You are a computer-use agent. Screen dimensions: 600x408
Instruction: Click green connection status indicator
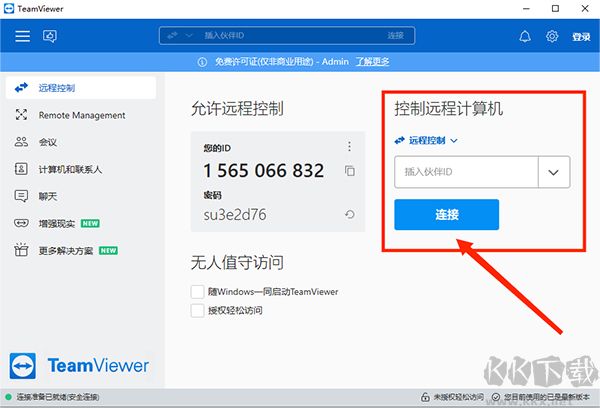8,397
